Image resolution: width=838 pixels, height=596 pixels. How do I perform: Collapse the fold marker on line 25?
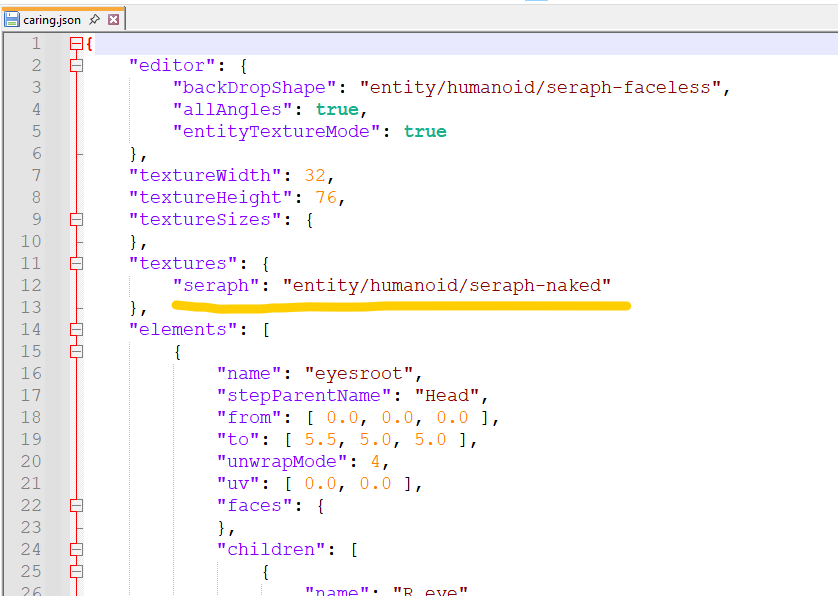click(x=76, y=572)
